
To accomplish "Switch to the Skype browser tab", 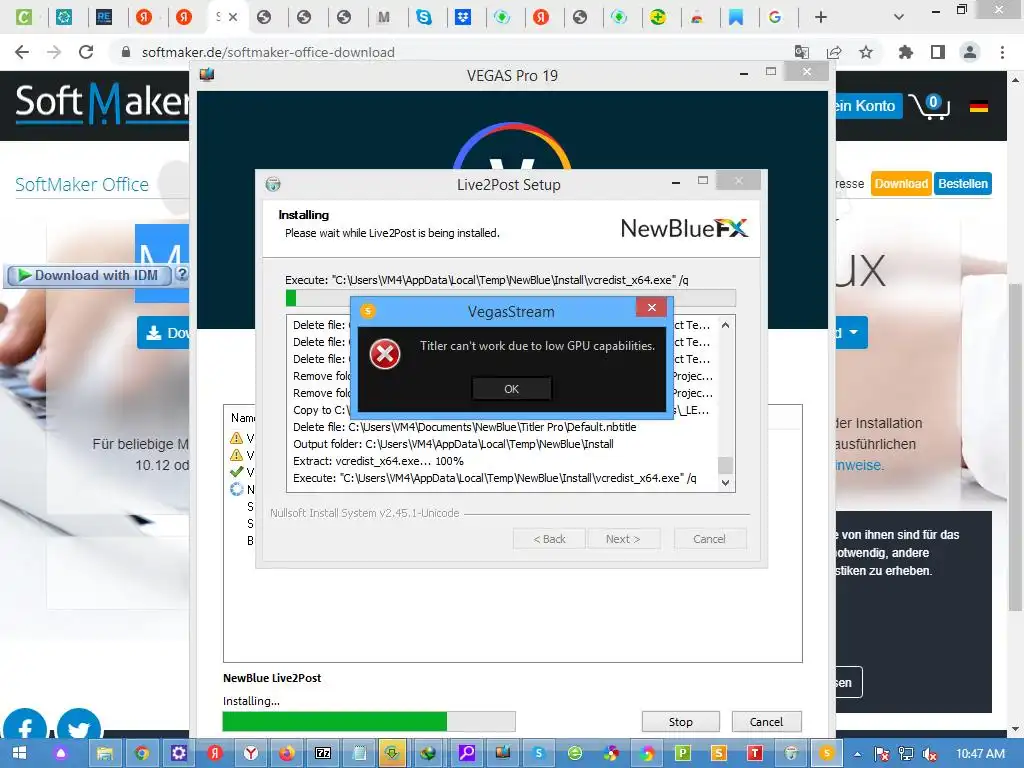I will point(424,17).
